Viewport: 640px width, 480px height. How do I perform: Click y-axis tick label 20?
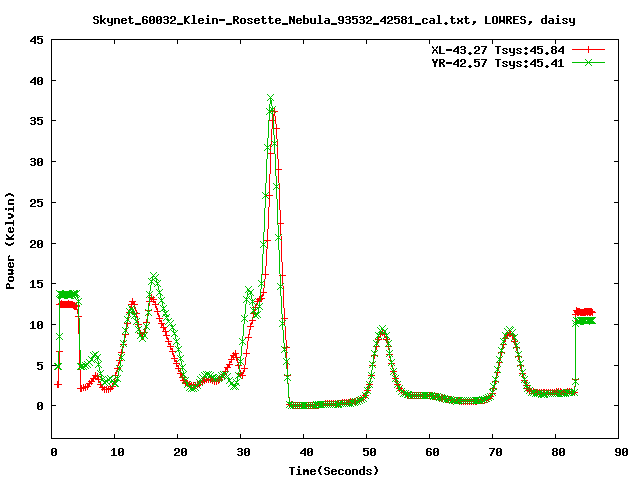click(36, 243)
